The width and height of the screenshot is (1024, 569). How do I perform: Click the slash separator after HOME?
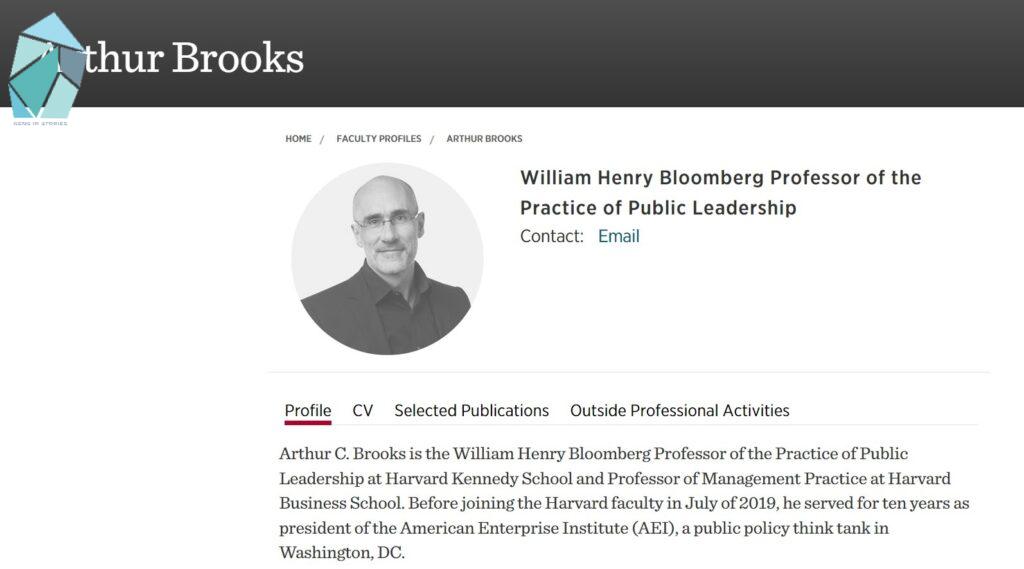click(322, 139)
